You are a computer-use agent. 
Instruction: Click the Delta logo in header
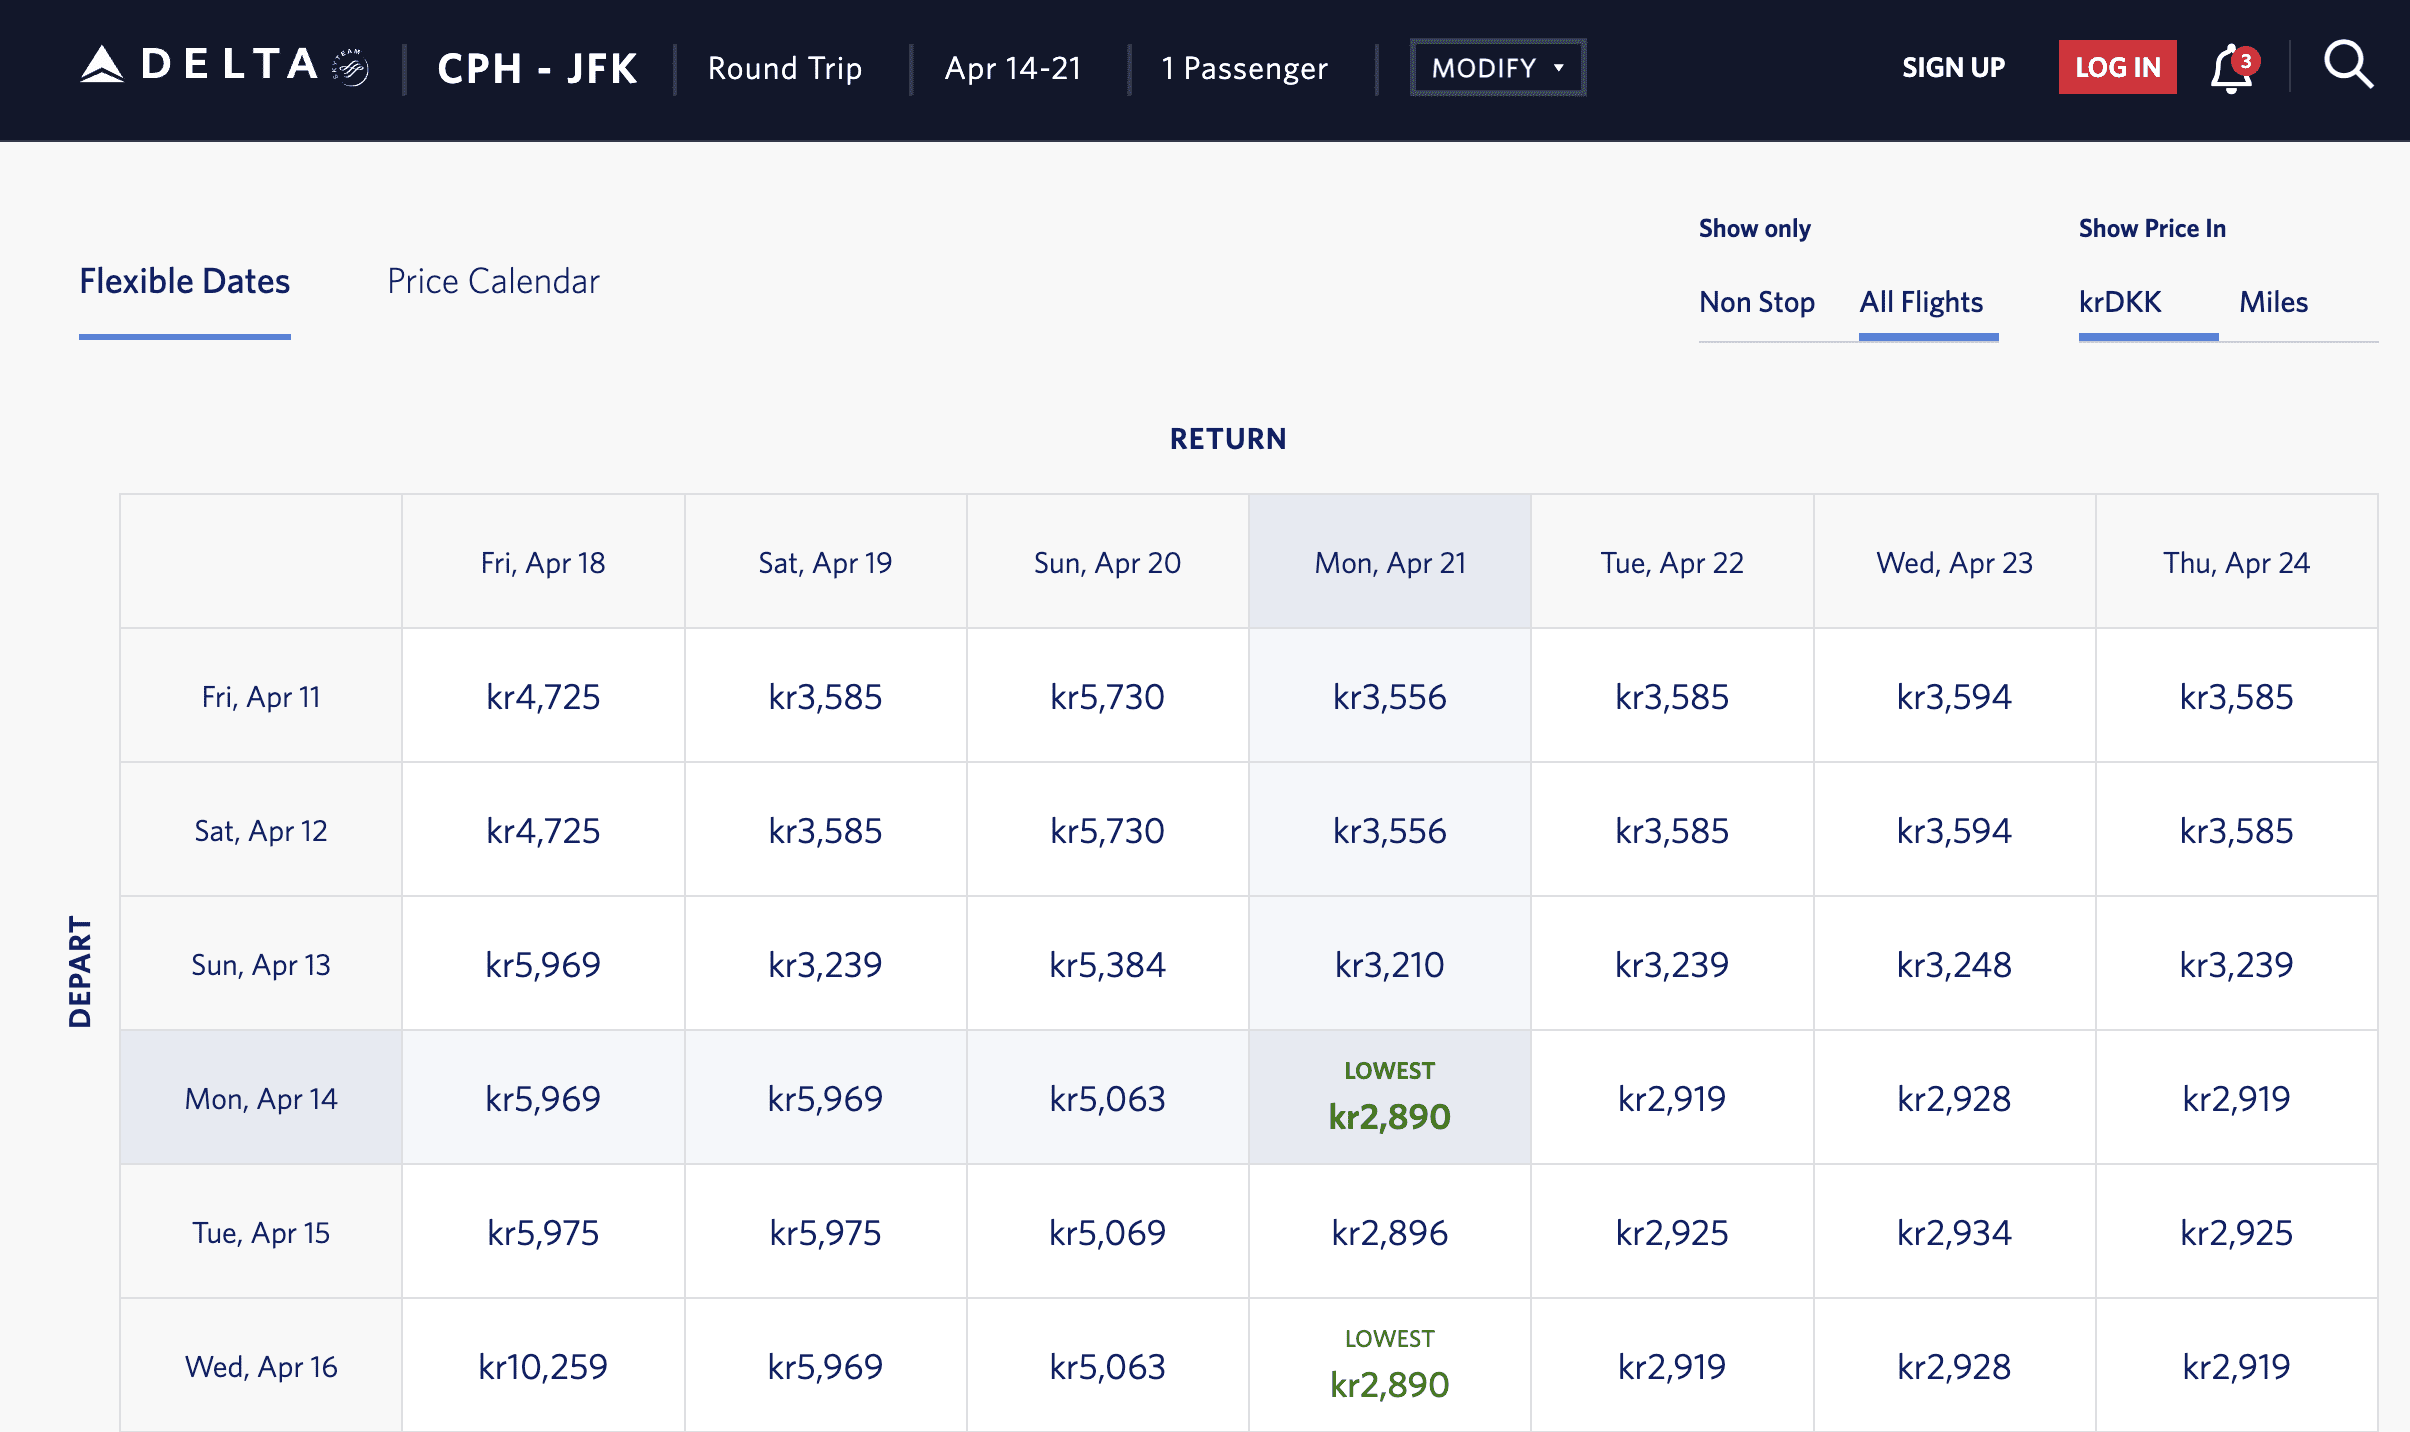pyautogui.click(x=200, y=66)
